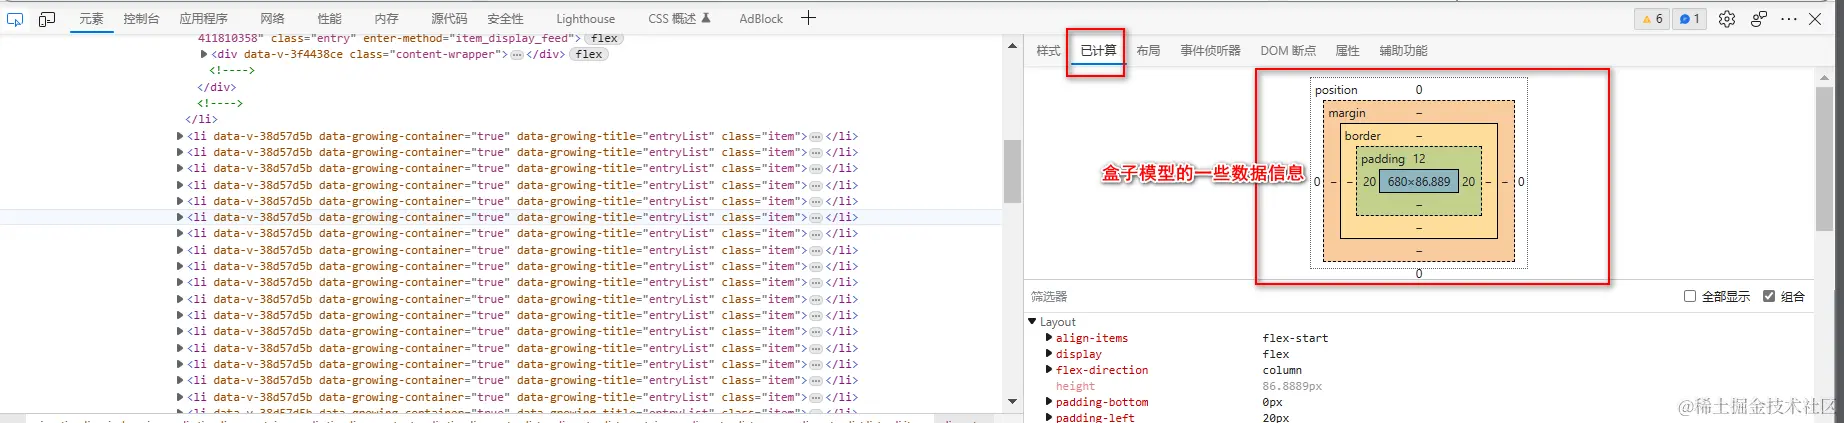Open the 布局 pane tab

[x=1148, y=50]
